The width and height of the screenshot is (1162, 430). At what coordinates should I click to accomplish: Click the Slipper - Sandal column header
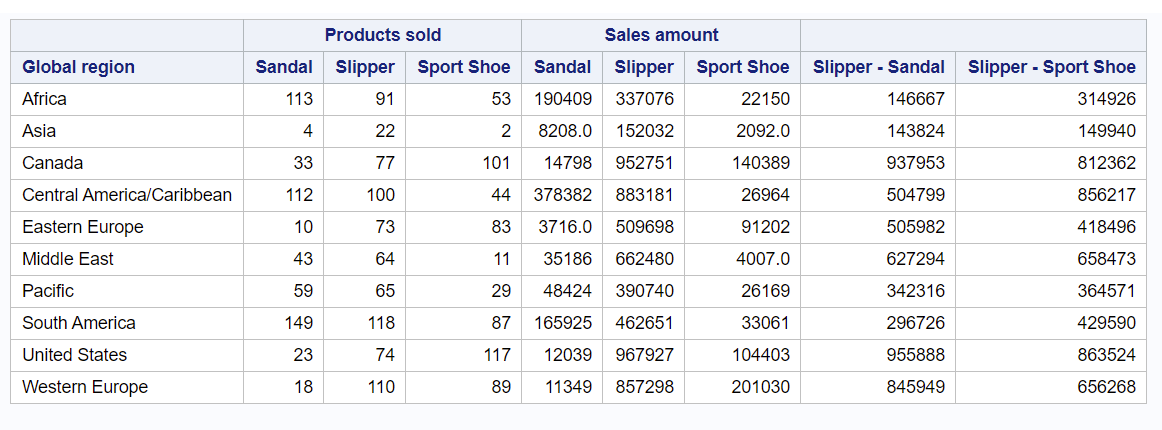click(878, 67)
